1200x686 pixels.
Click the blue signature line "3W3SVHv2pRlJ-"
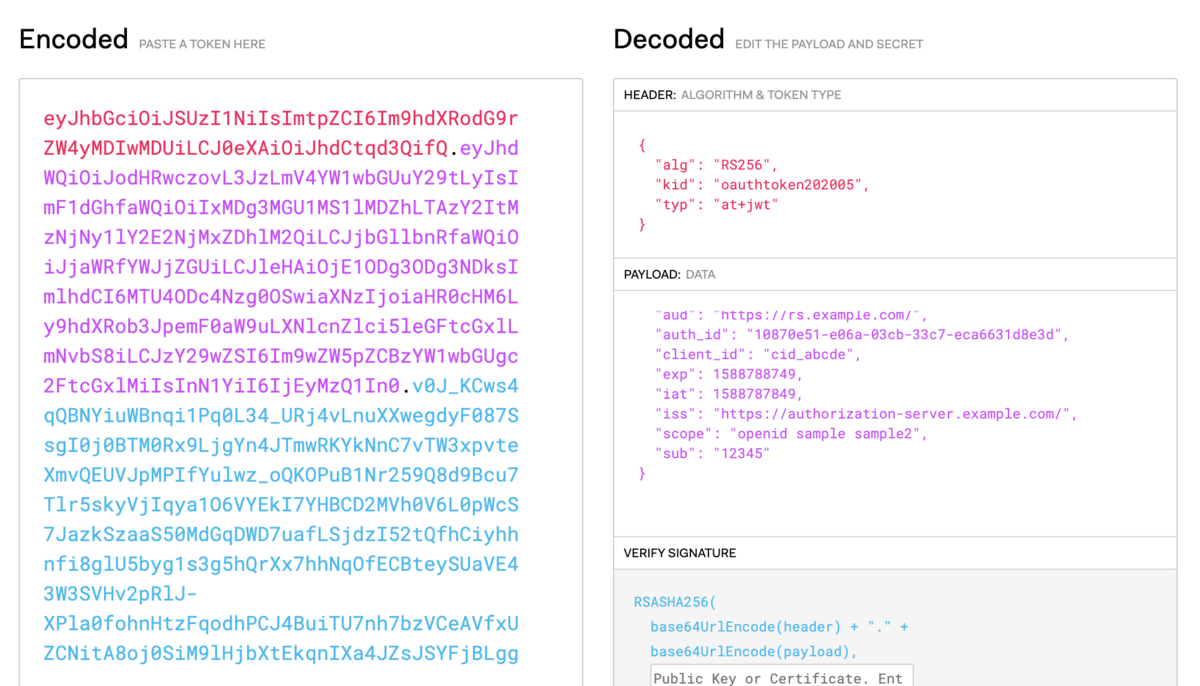[120, 594]
